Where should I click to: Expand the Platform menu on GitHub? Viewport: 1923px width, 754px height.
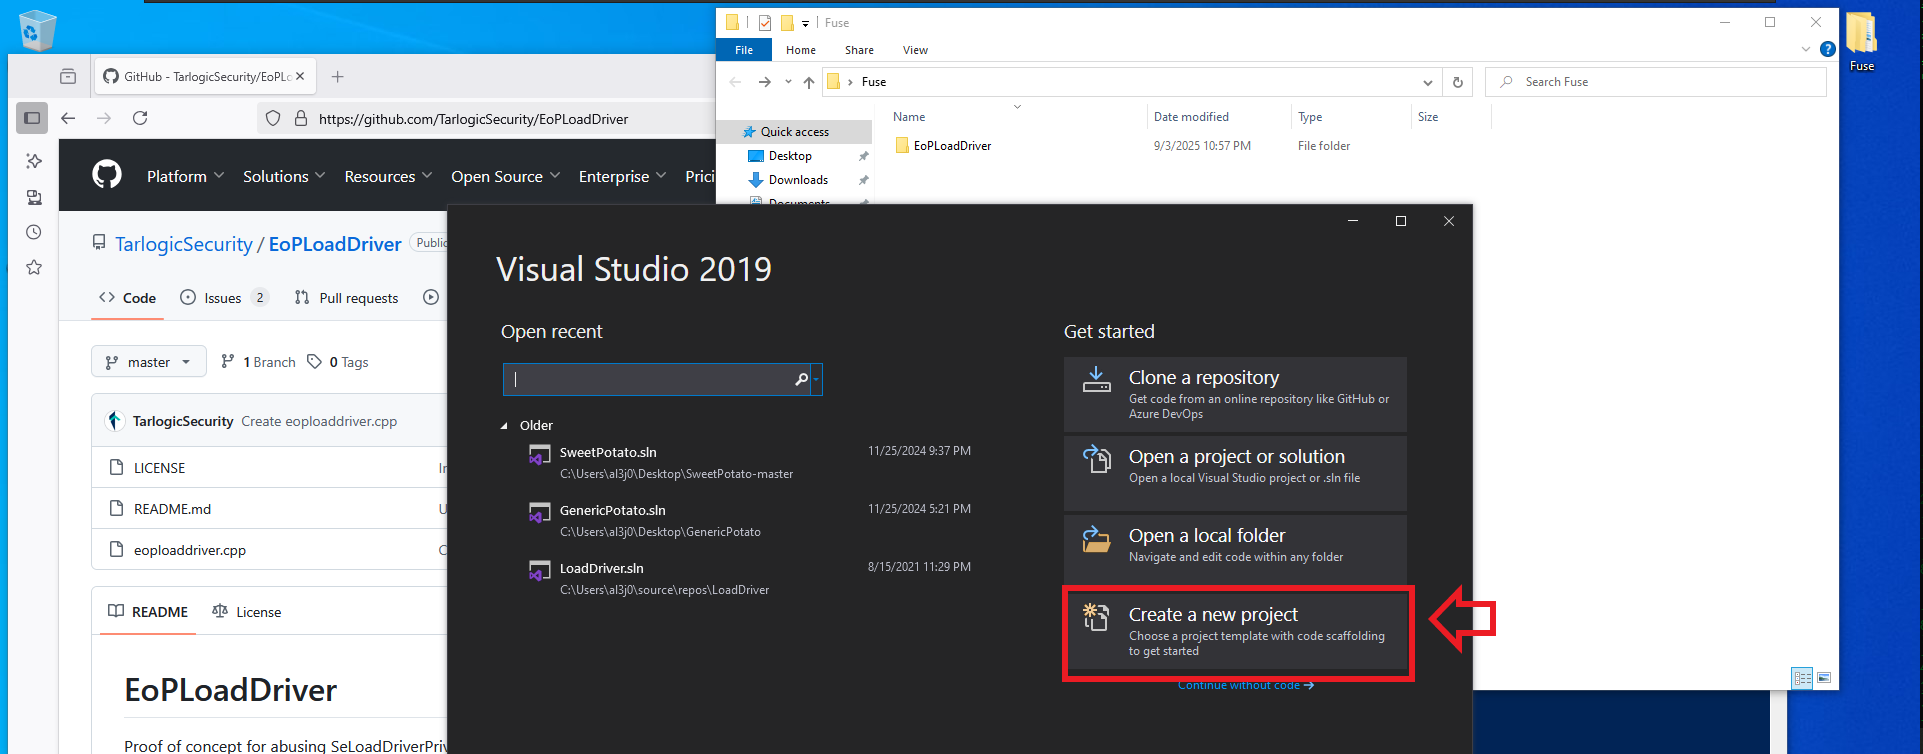185,176
